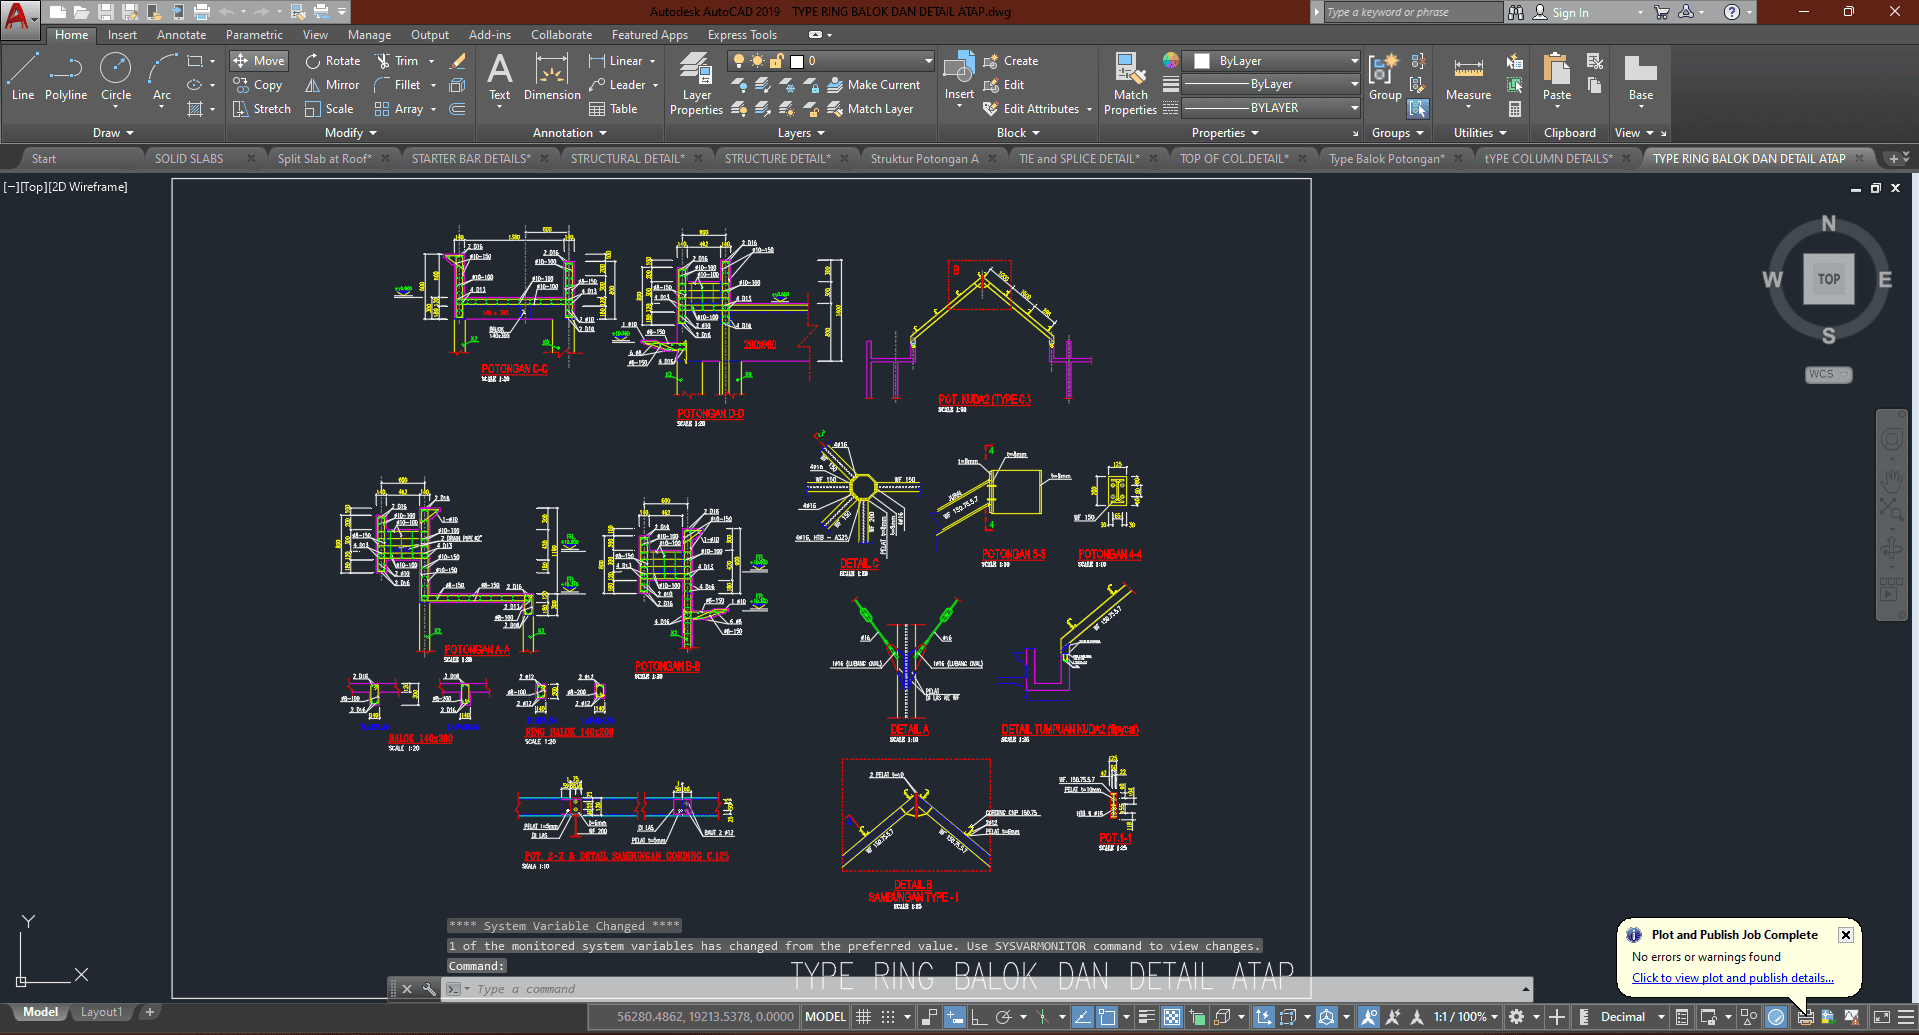Expand the Draw panel options
The image size is (1919, 1035).
pos(113,133)
